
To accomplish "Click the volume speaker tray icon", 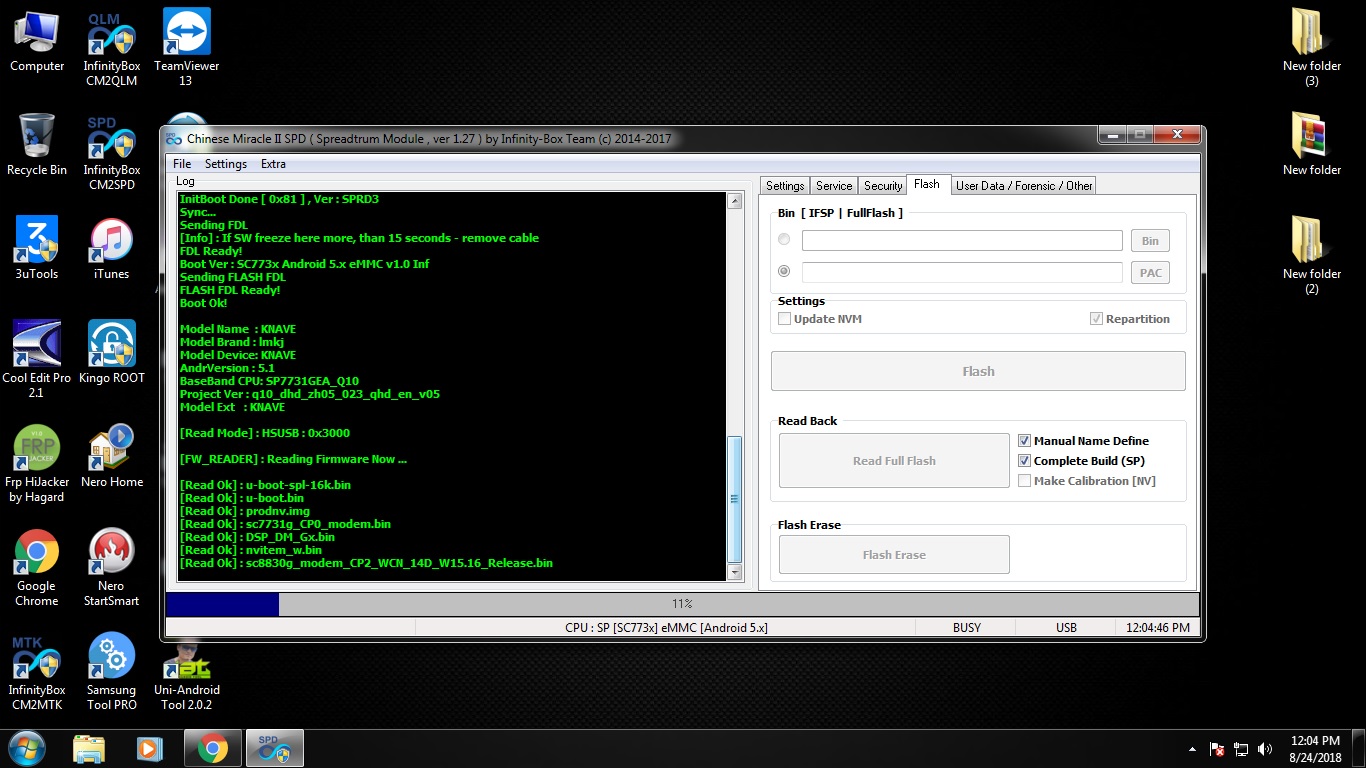I will point(1265,749).
